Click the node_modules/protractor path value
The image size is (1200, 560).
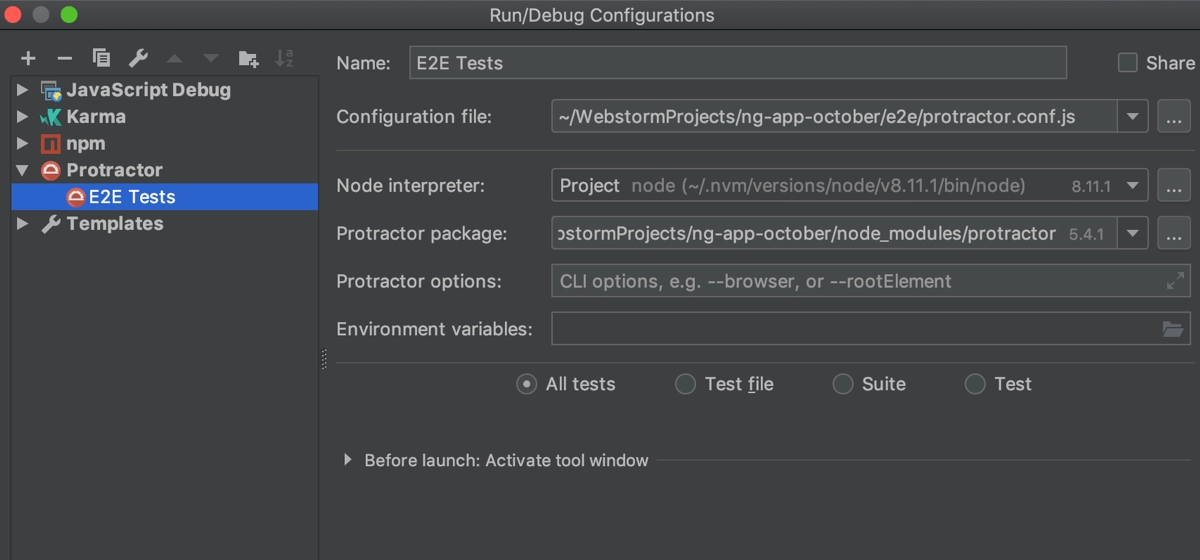point(808,234)
